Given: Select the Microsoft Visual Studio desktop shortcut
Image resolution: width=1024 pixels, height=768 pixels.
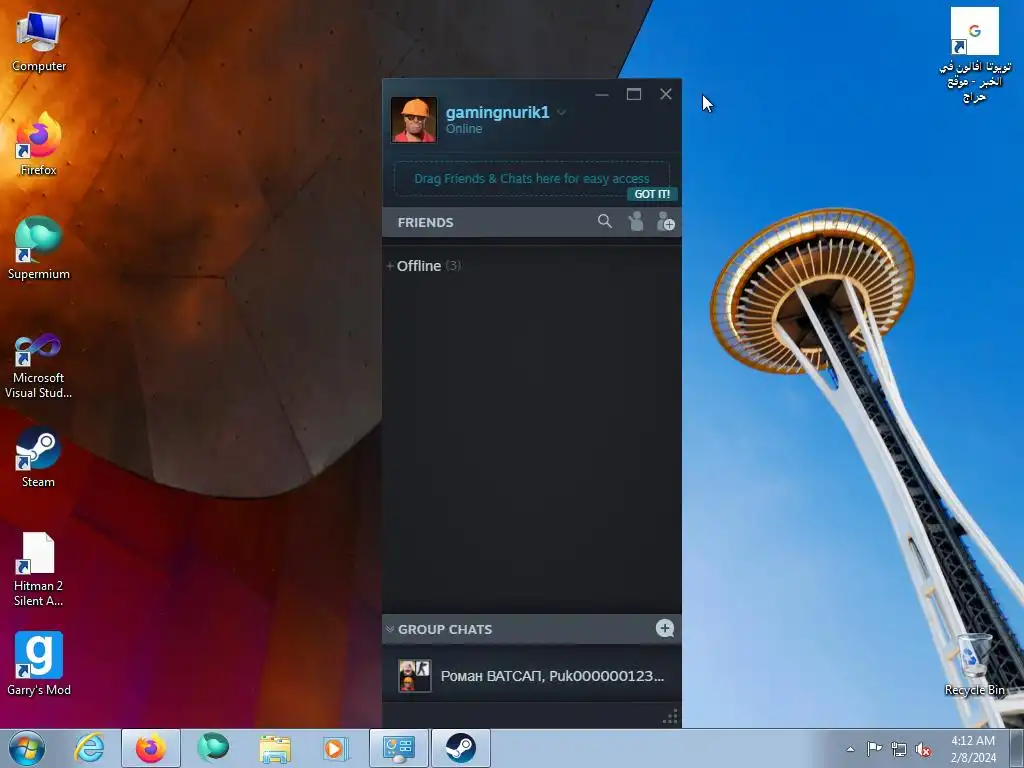Looking at the screenshot, I should tap(39, 366).
